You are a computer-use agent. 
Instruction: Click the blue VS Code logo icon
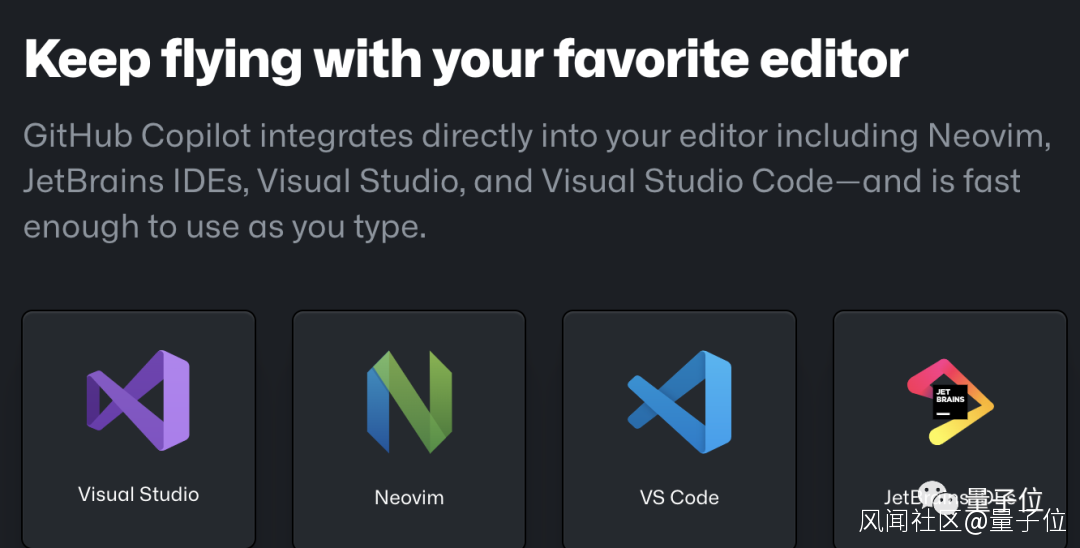point(679,402)
